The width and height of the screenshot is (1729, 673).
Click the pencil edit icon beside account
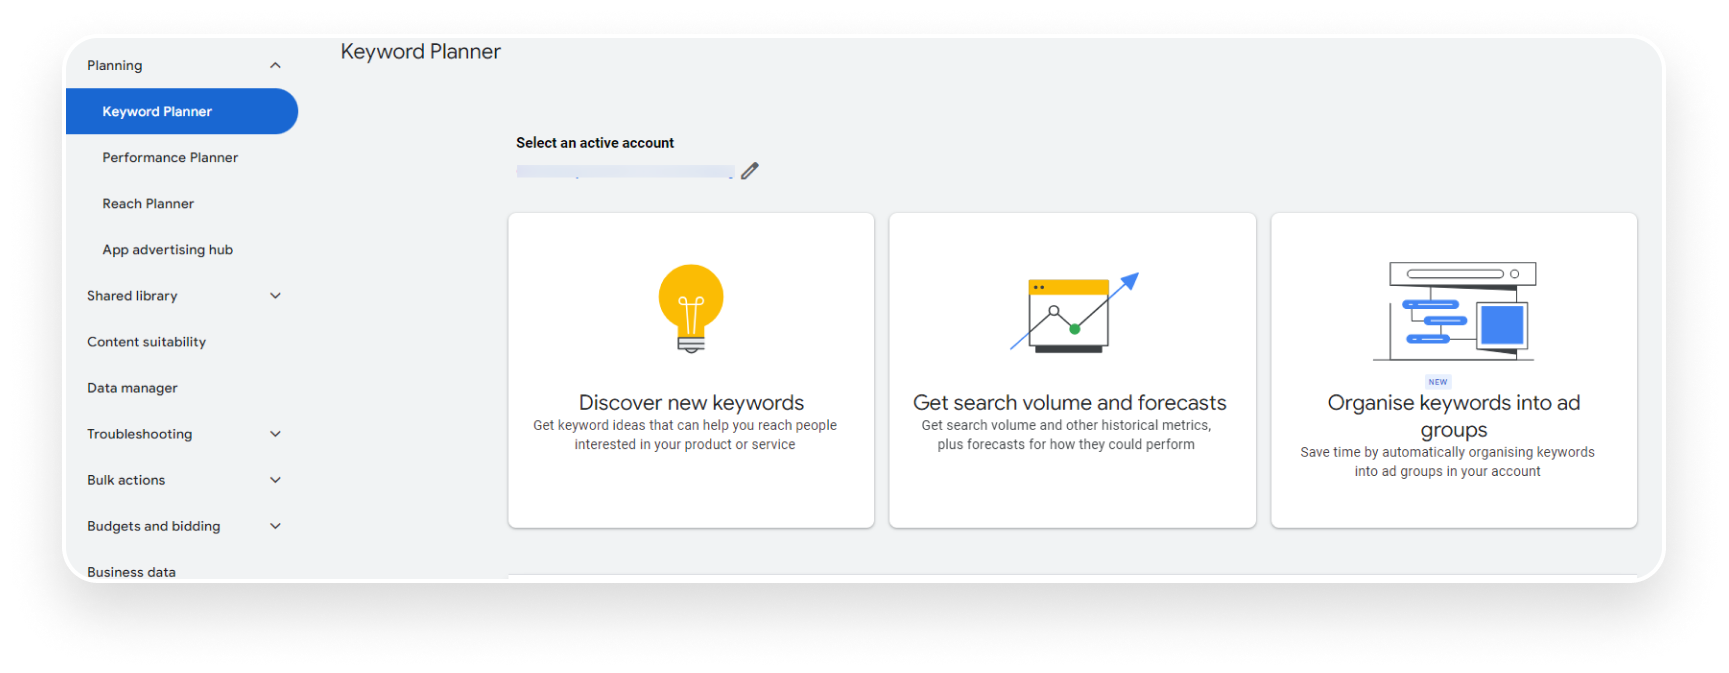pos(750,171)
